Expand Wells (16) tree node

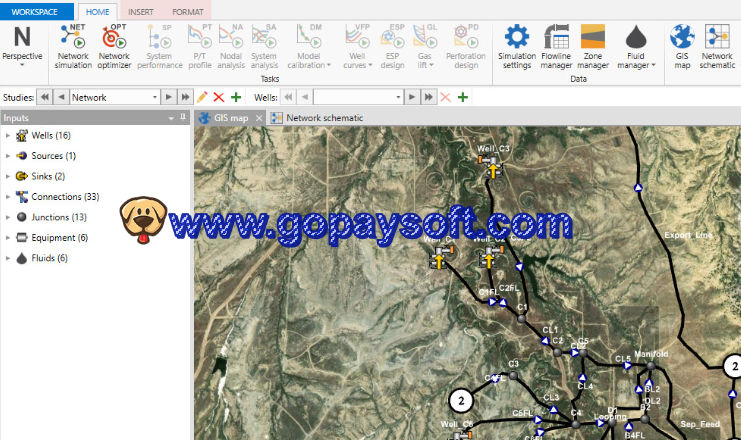8,136
